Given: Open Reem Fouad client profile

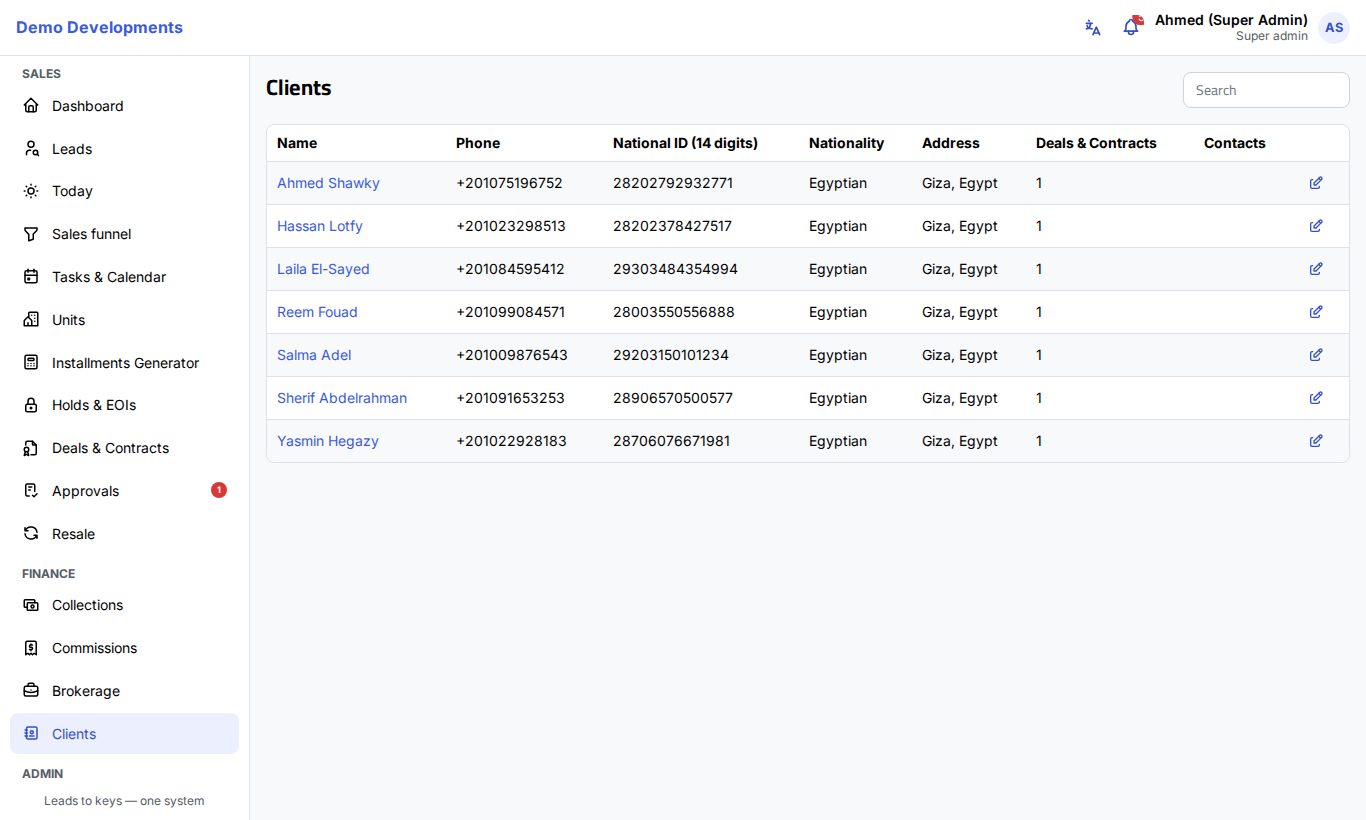Looking at the screenshot, I should click(317, 312).
